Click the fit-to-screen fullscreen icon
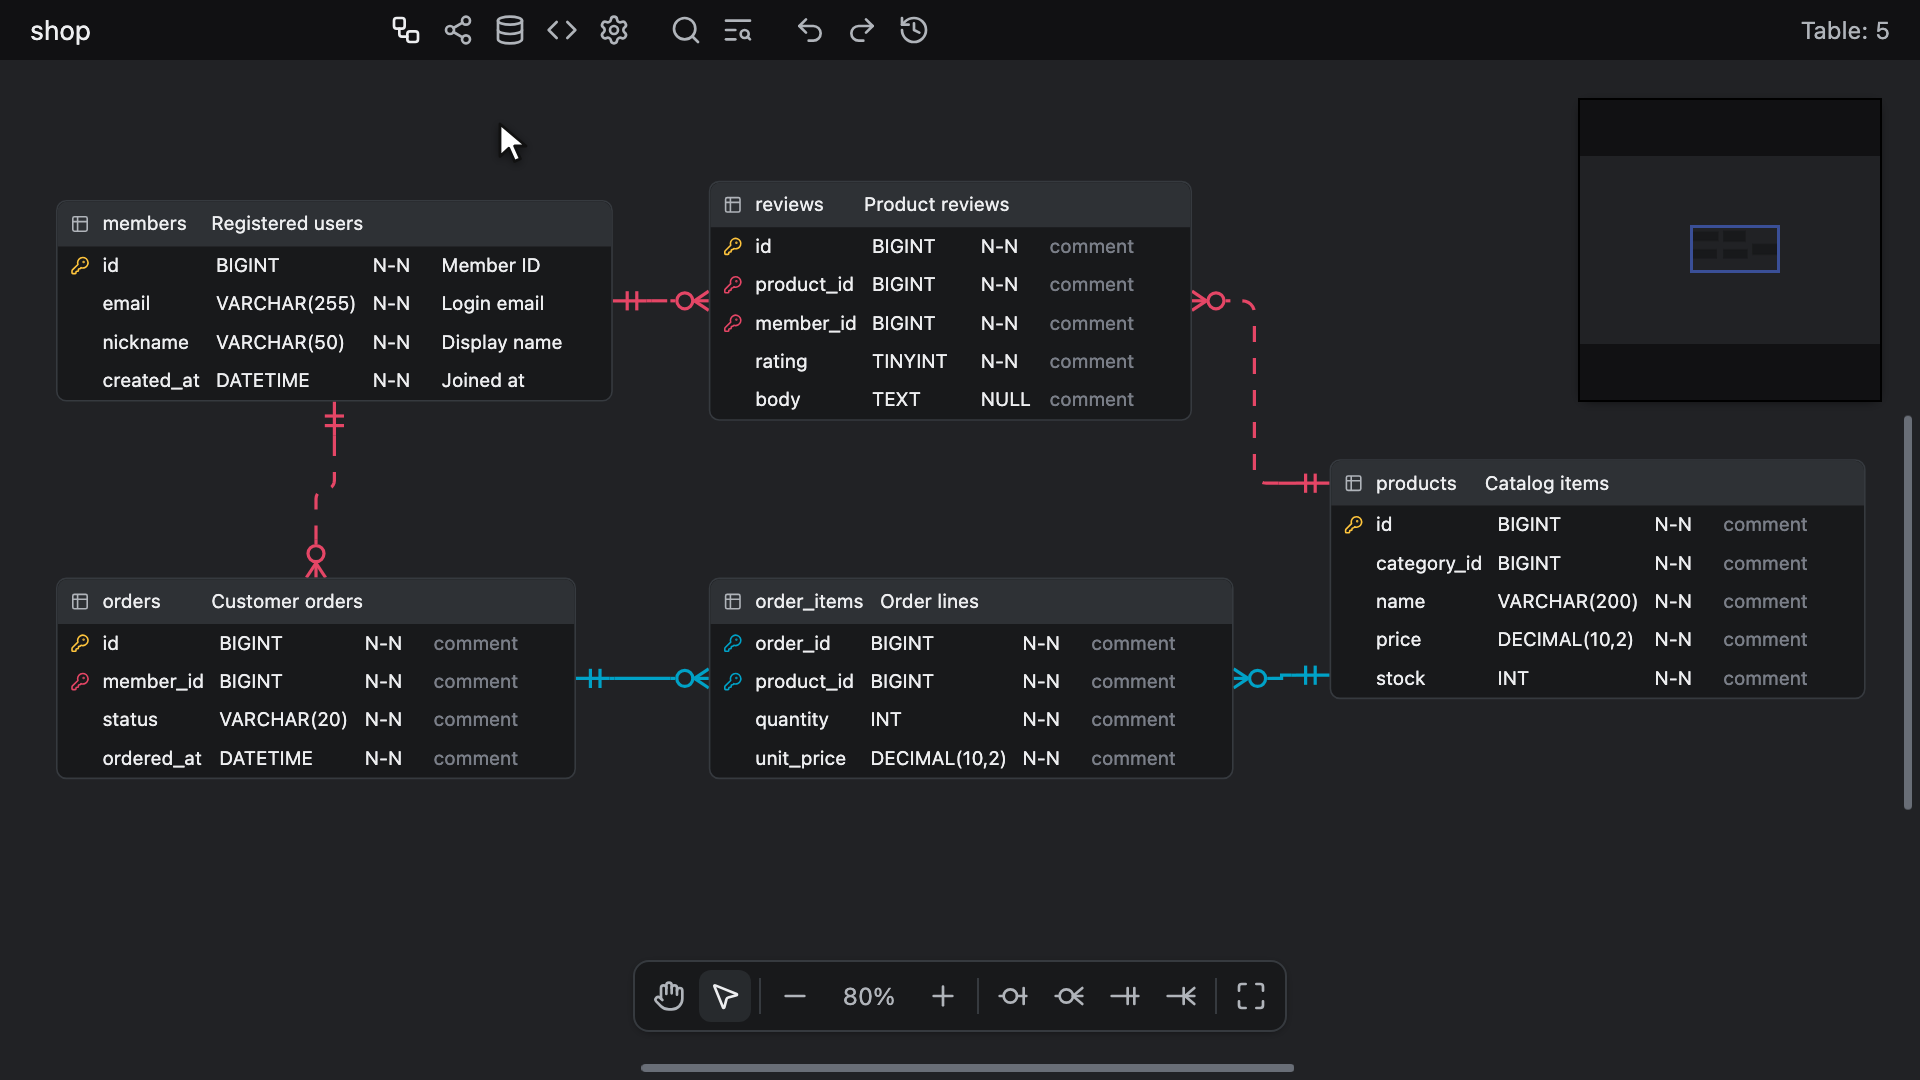Viewport: 1920px width, 1080px height. pos(1251,996)
